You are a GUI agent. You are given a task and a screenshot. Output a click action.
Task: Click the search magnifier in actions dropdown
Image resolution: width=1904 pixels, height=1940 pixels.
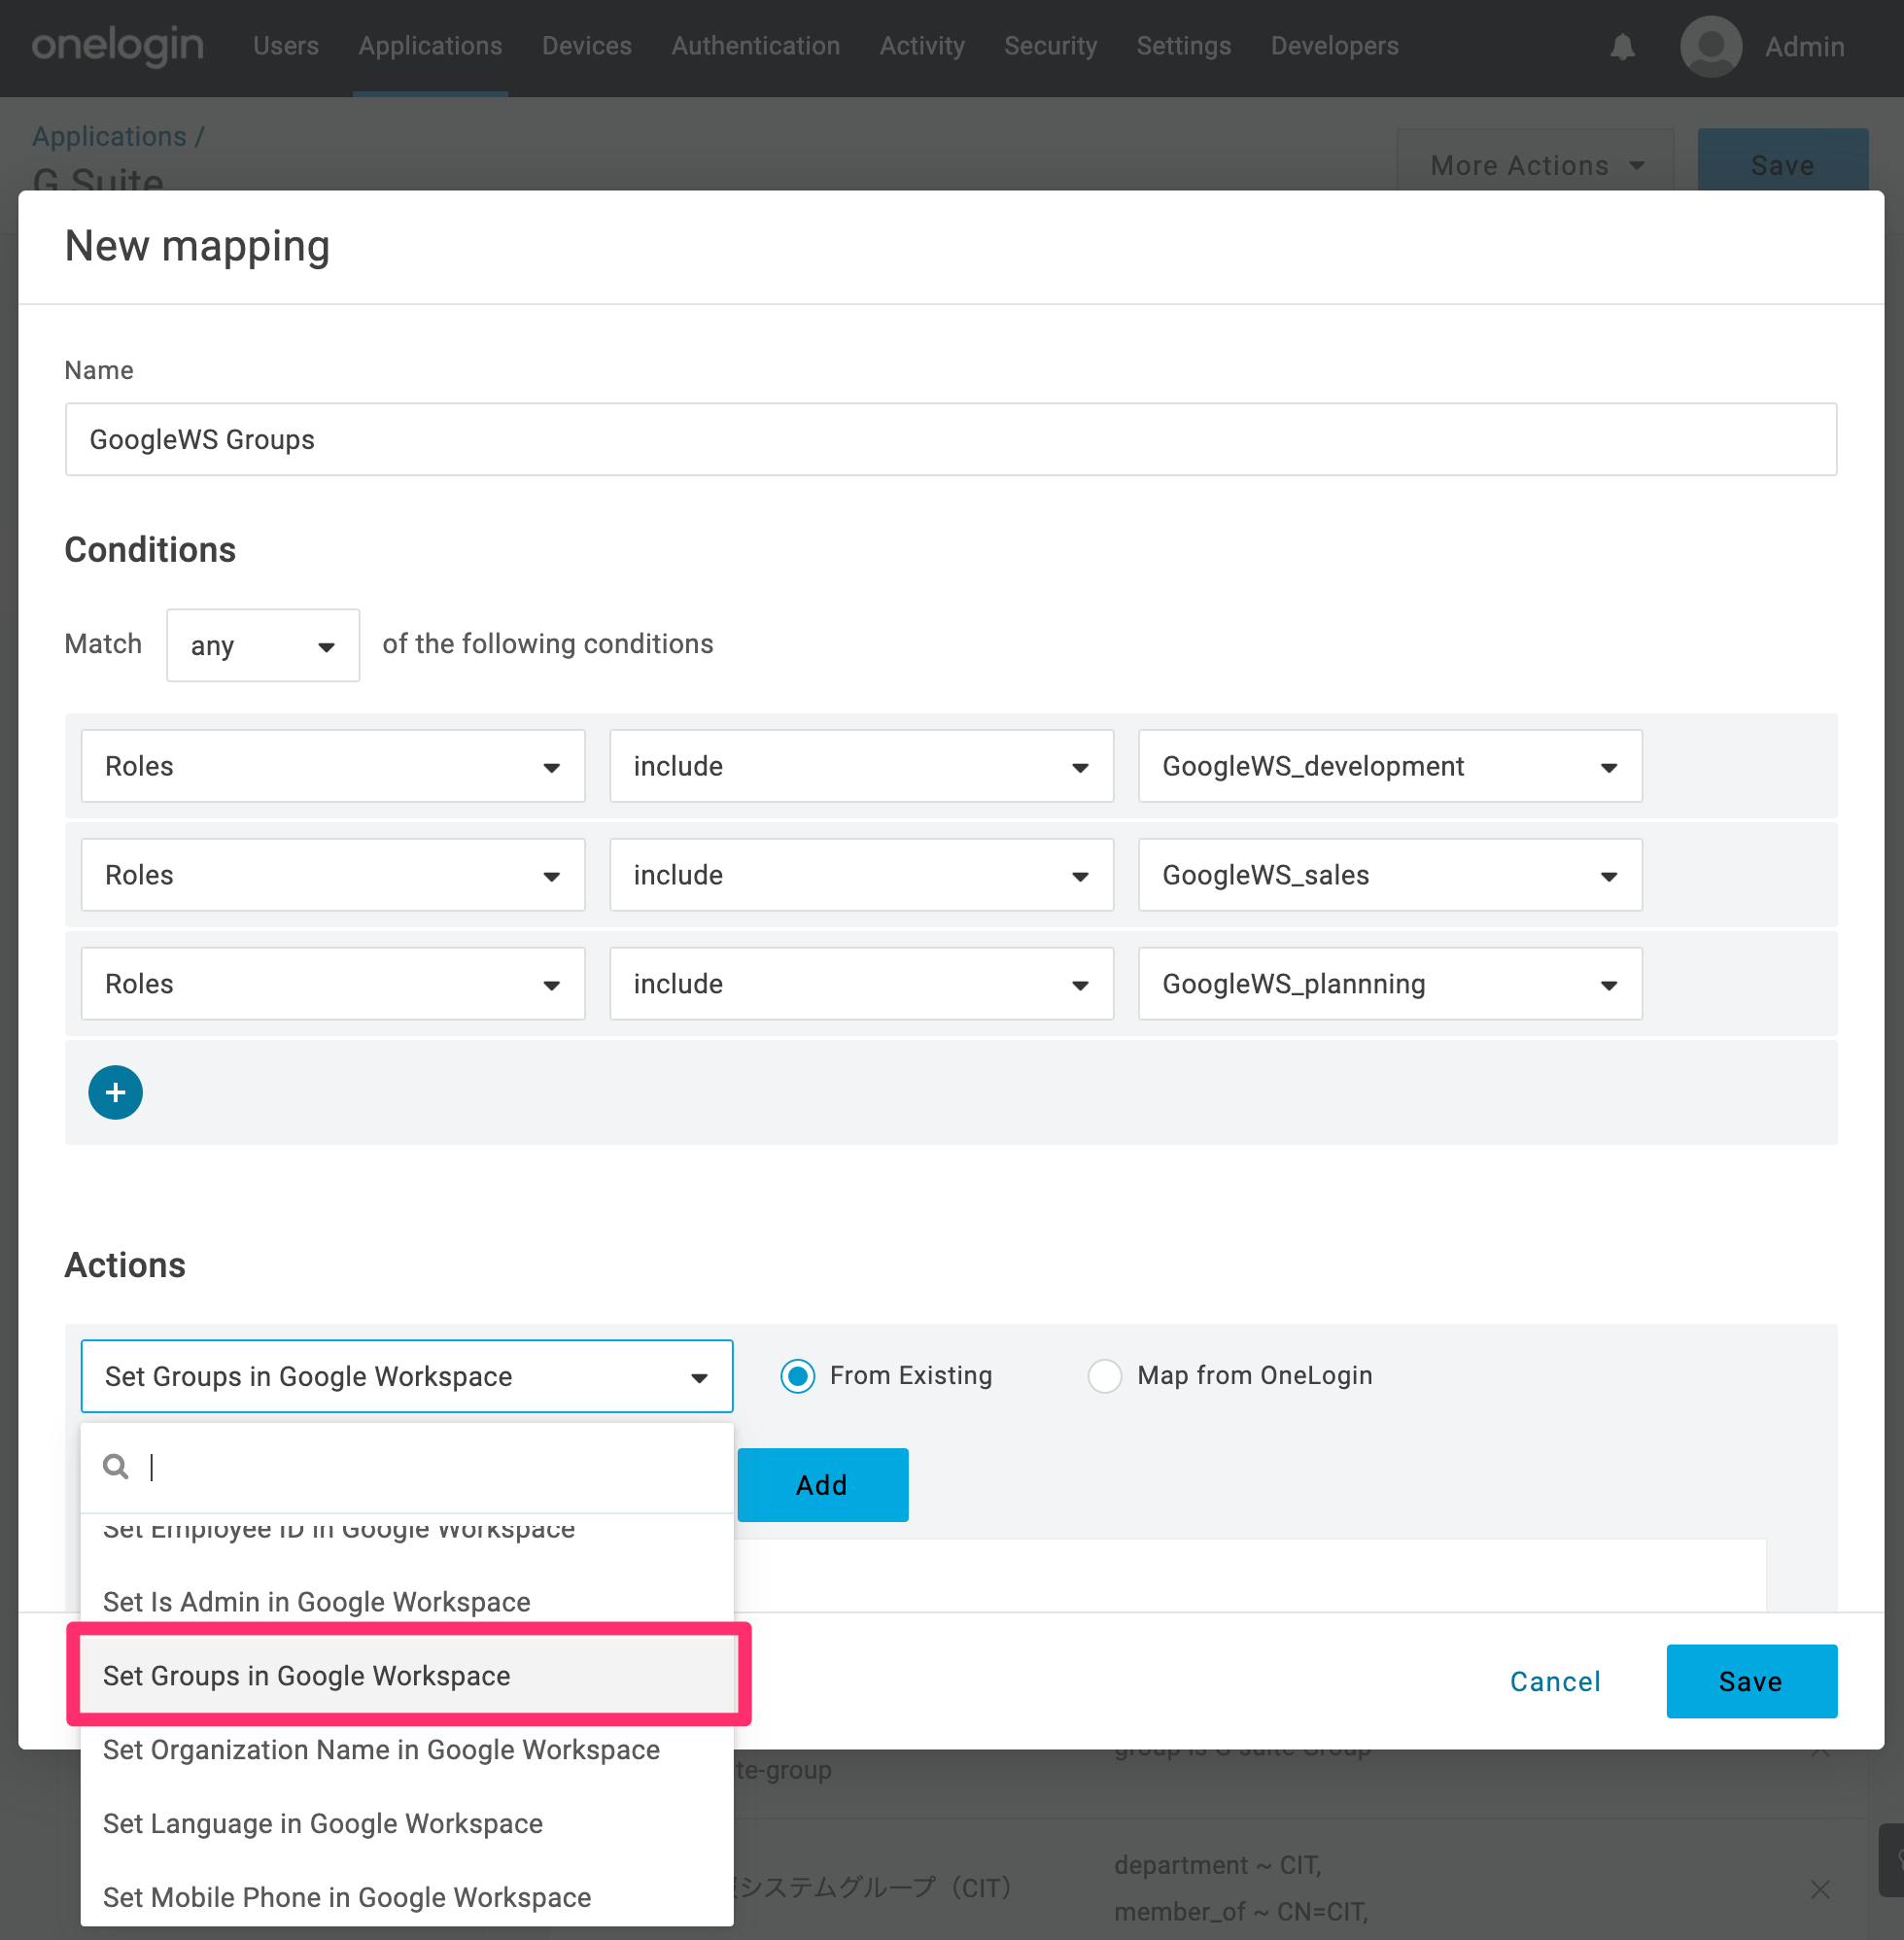(x=116, y=1467)
